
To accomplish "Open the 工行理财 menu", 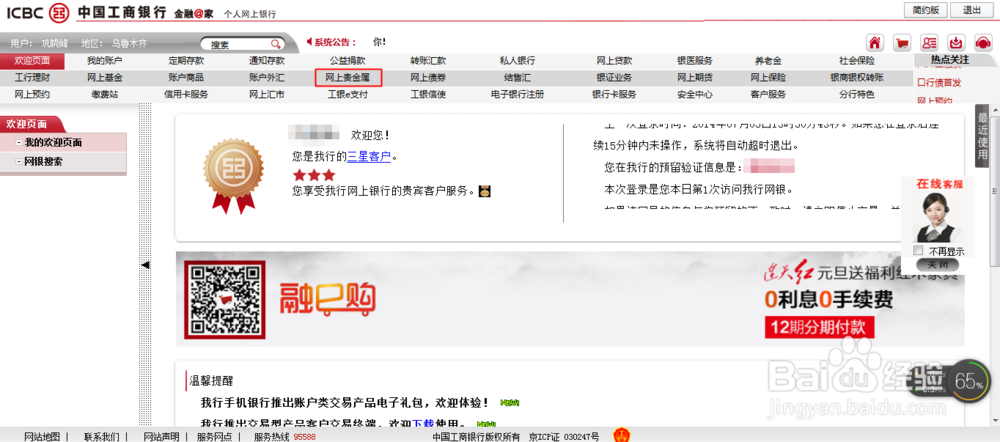I will coord(33,78).
